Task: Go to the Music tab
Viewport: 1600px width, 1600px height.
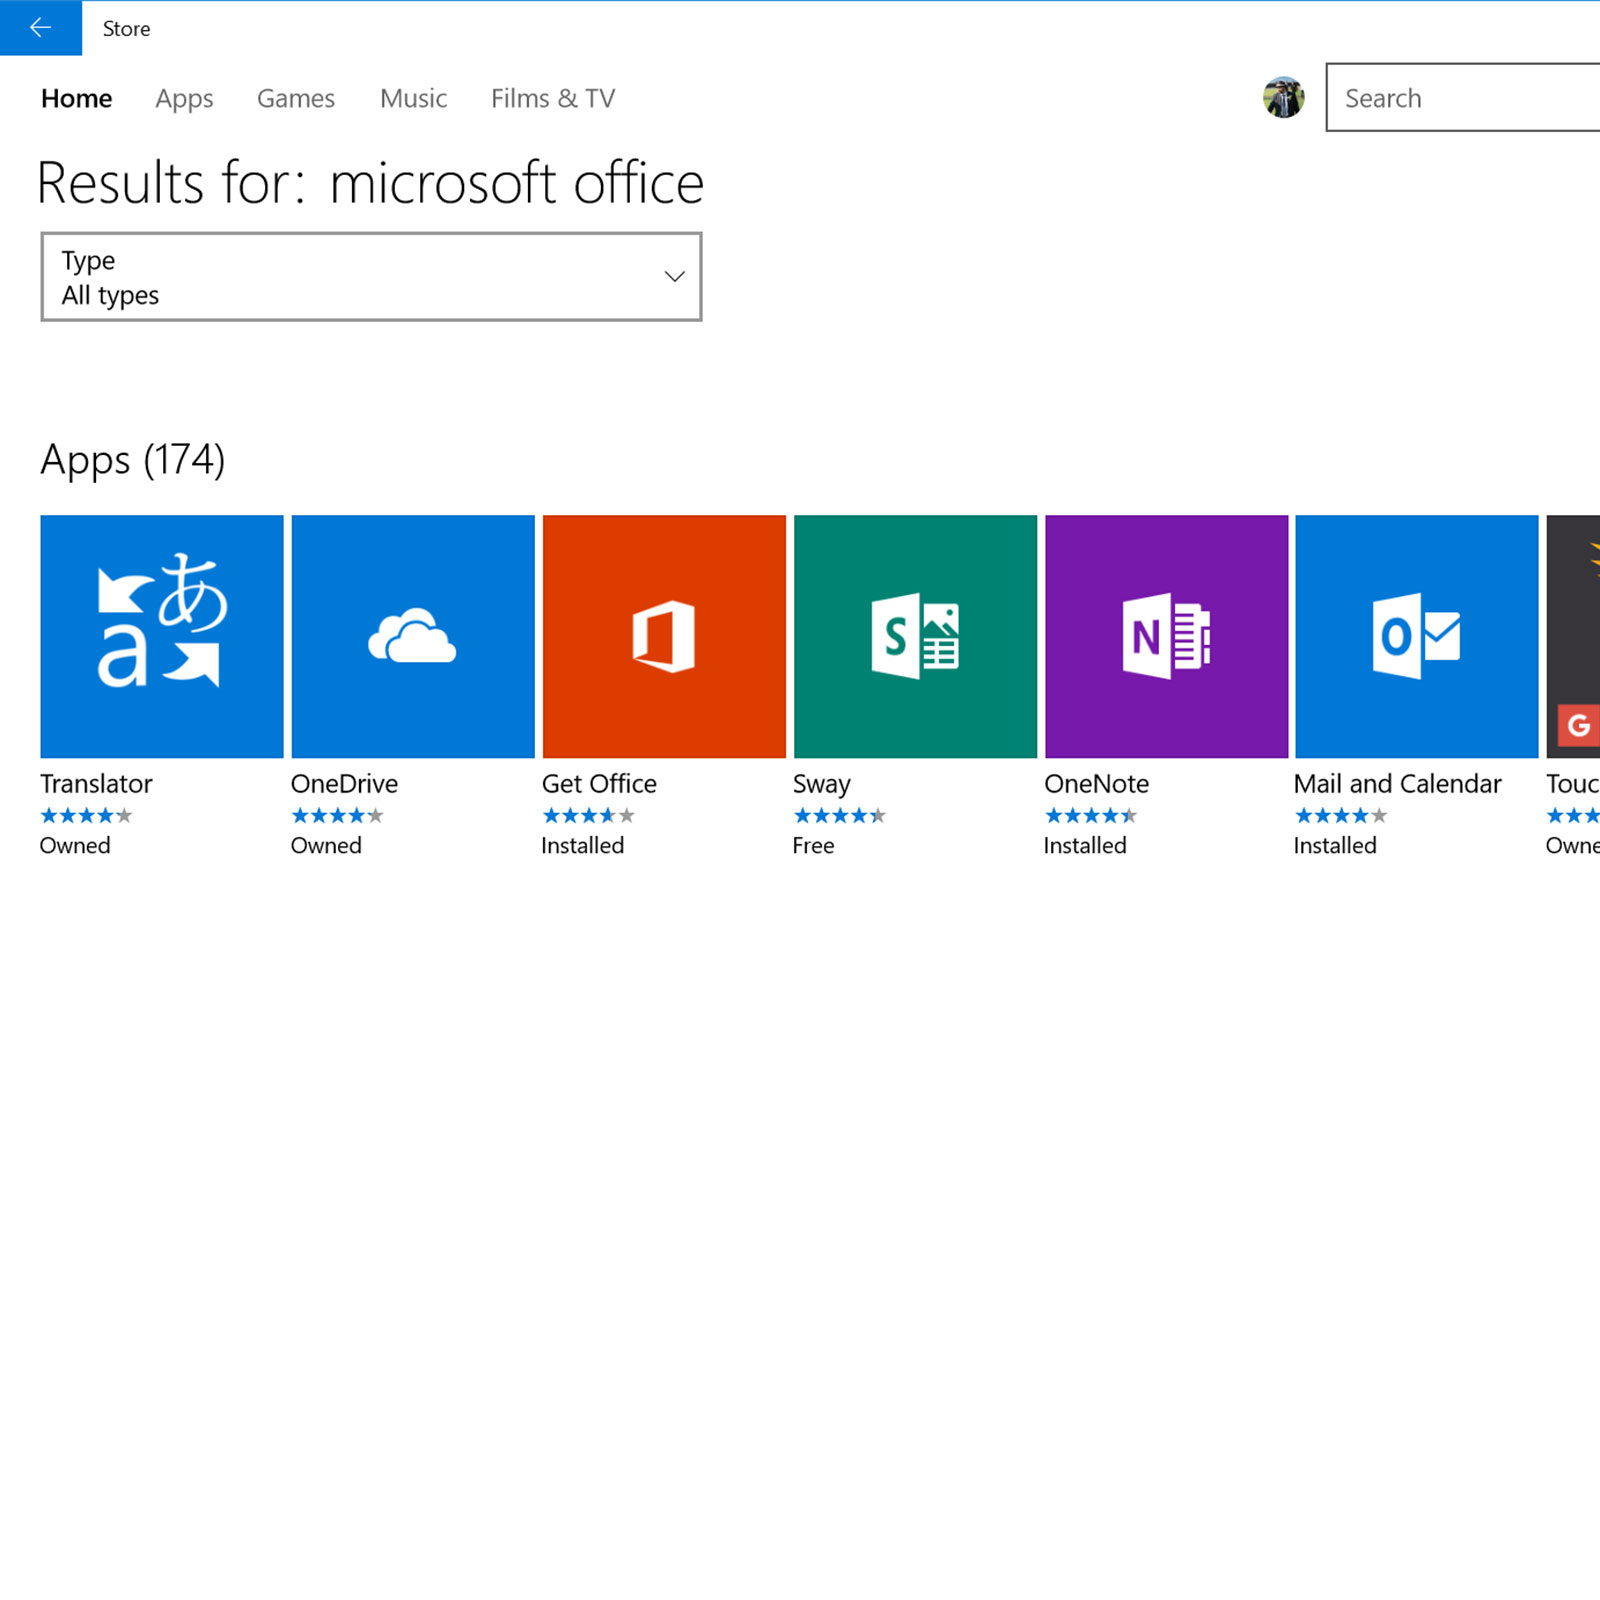Action: (413, 99)
